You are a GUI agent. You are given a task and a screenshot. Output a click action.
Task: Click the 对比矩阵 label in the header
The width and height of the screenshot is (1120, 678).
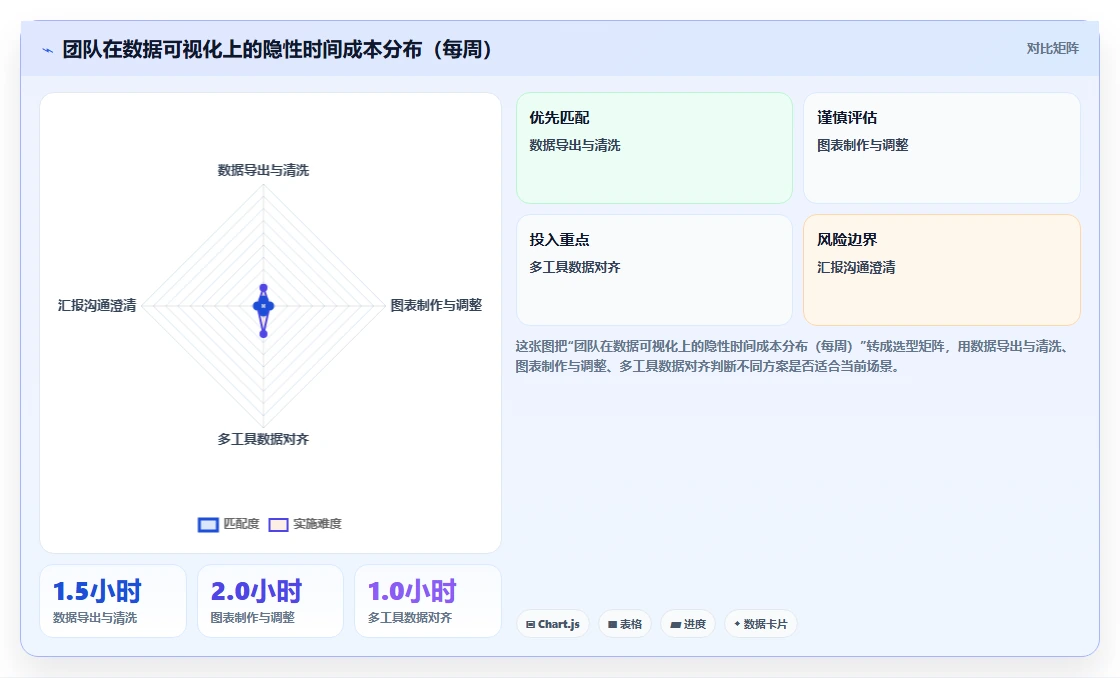[x=1052, y=49]
